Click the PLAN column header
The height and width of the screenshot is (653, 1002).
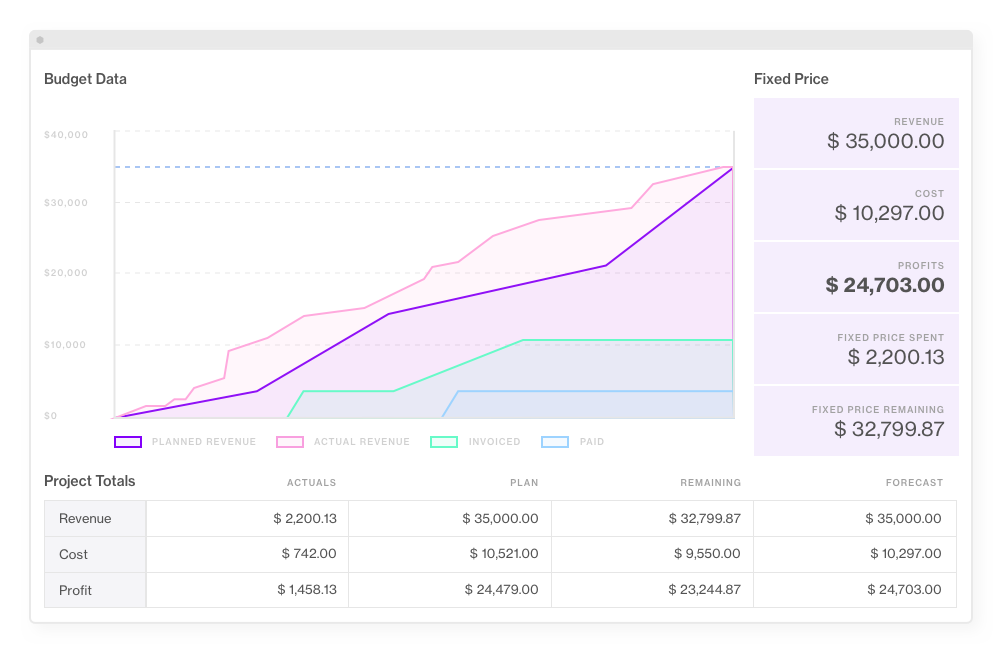[x=524, y=483]
